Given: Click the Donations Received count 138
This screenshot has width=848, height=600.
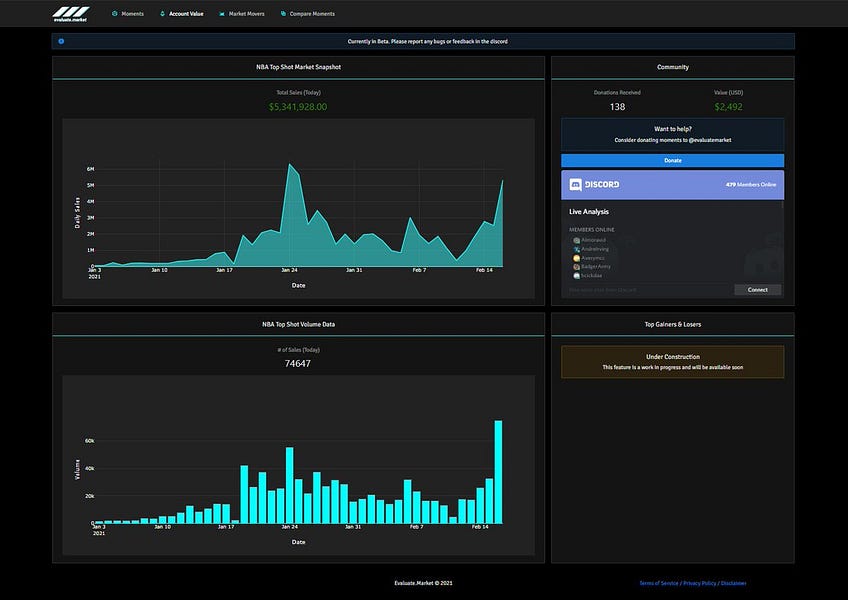Looking at the screenshot, I should [617, 107].
